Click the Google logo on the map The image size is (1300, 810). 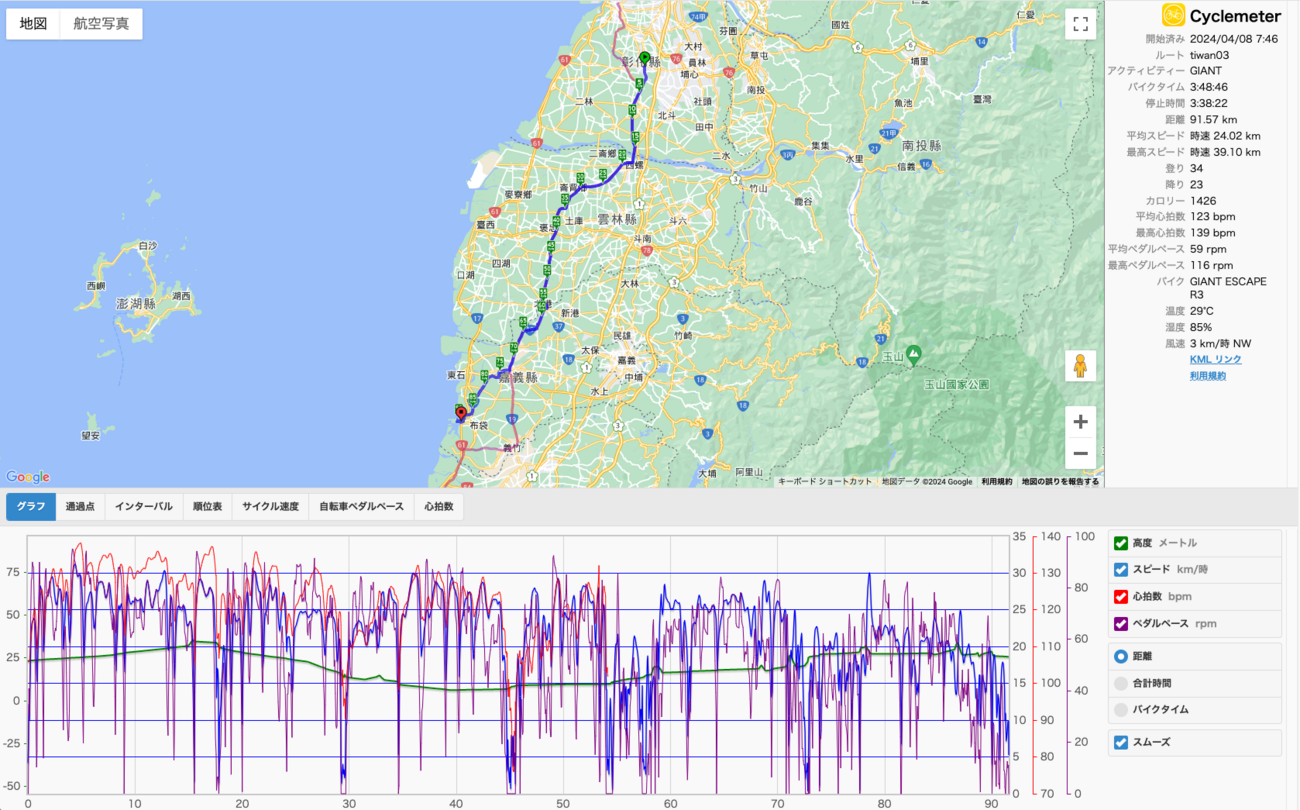(x=28, y=477)
